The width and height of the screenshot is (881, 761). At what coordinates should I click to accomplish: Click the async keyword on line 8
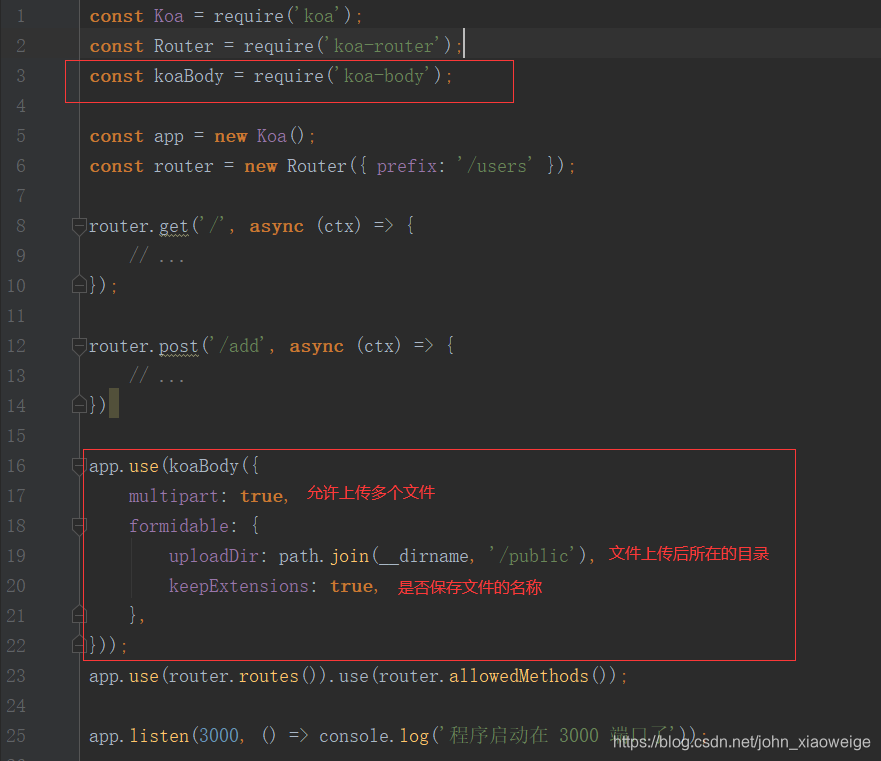pyautogui.click(x=276, y=226)
